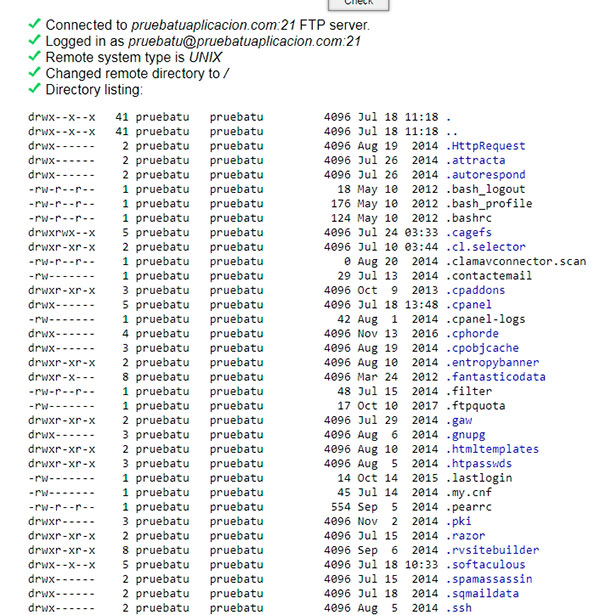Open the .autorespond folder link
600x615 pixels.
click(x=485, y=175)
